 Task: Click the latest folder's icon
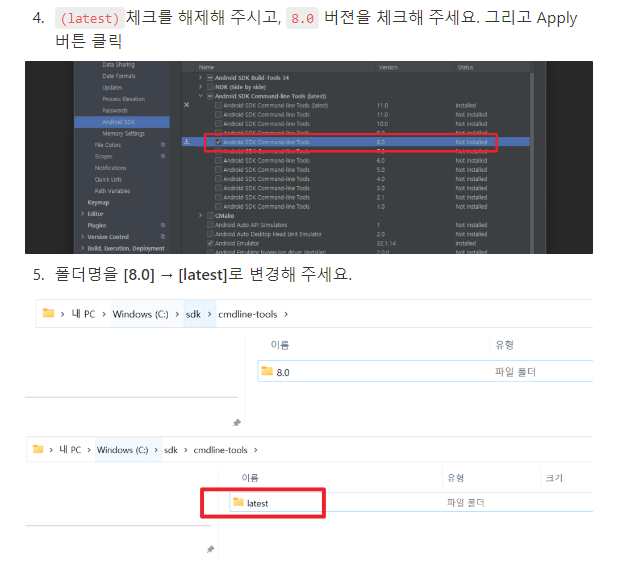[x=238, y=502]
